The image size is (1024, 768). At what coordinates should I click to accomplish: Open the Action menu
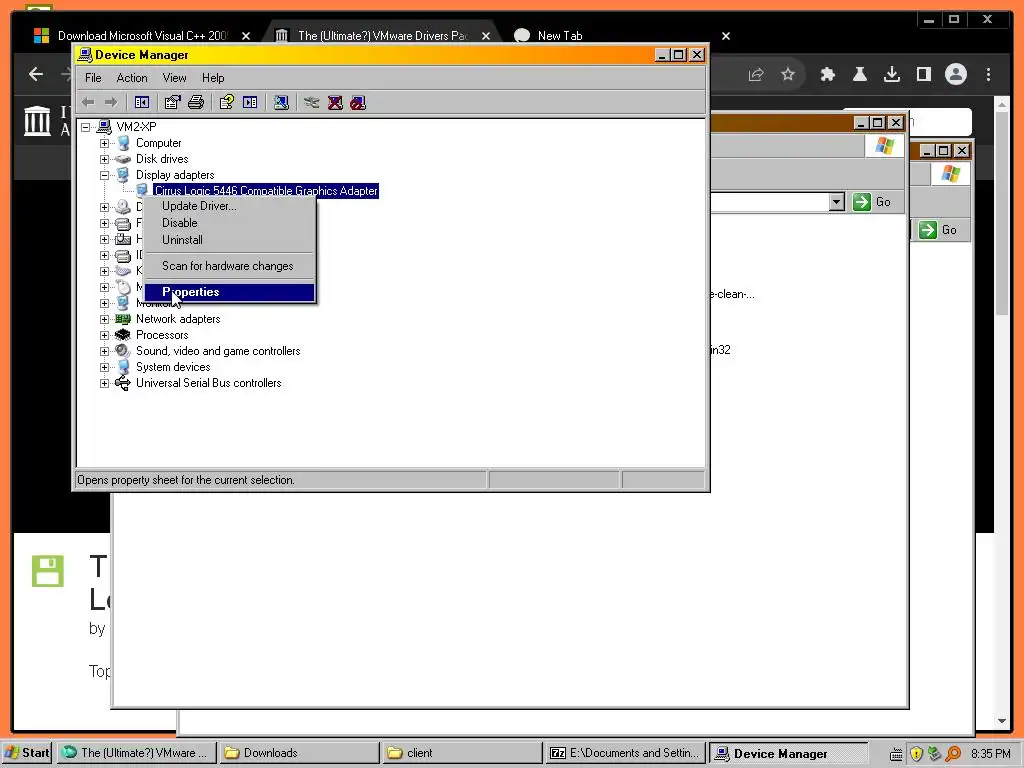(132, 78)
